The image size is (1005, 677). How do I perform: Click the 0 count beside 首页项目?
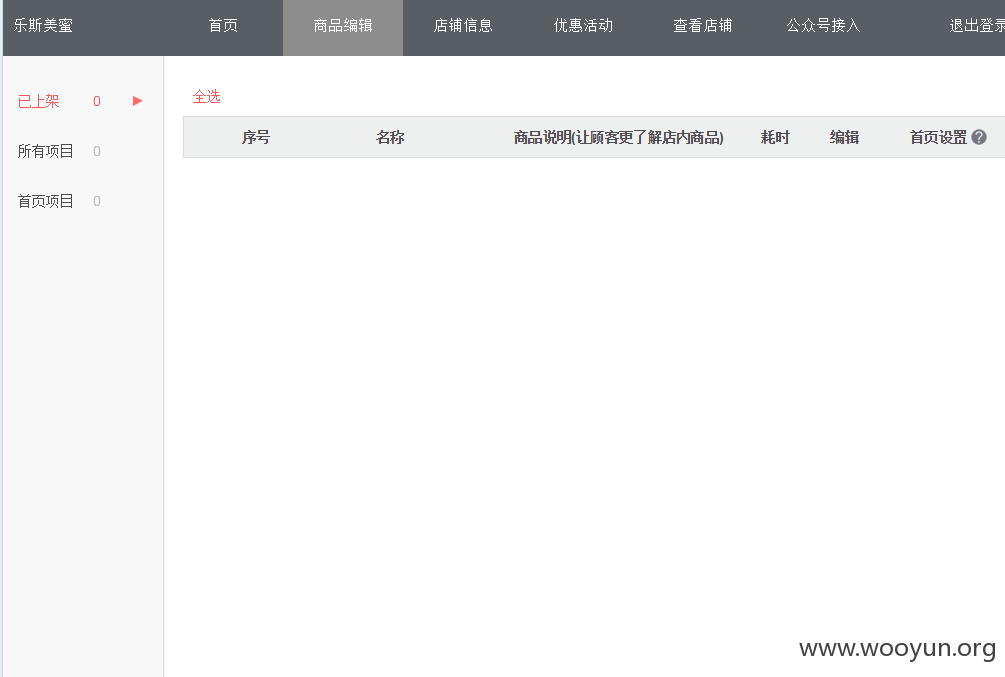click(x=97, y=201)
